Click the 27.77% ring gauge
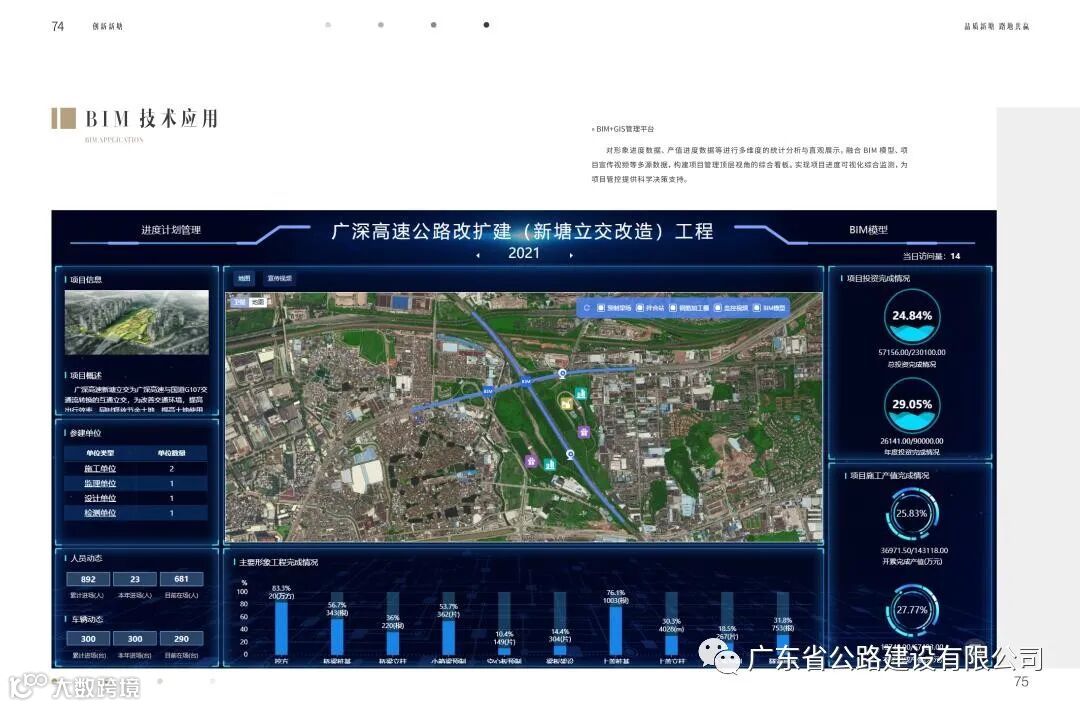This screenshot has width=1080, height=707. (x=911, y=610)
